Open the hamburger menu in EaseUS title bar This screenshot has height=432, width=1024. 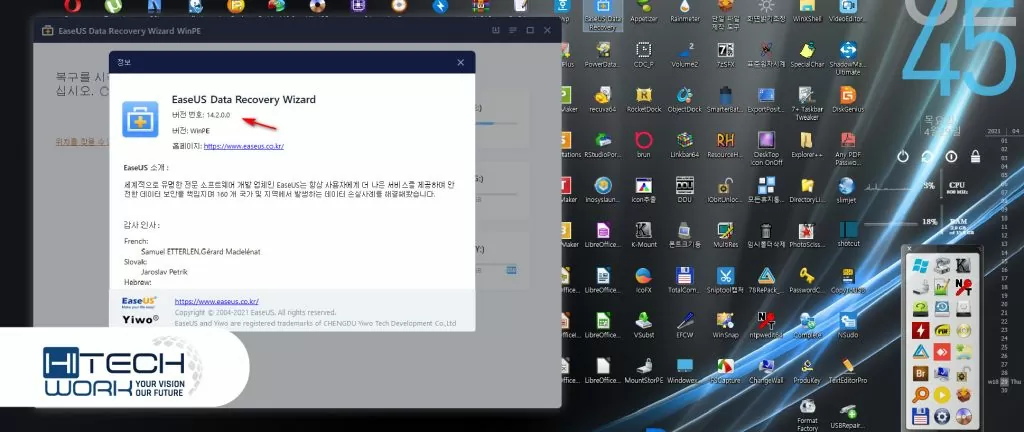pos(513,31)
